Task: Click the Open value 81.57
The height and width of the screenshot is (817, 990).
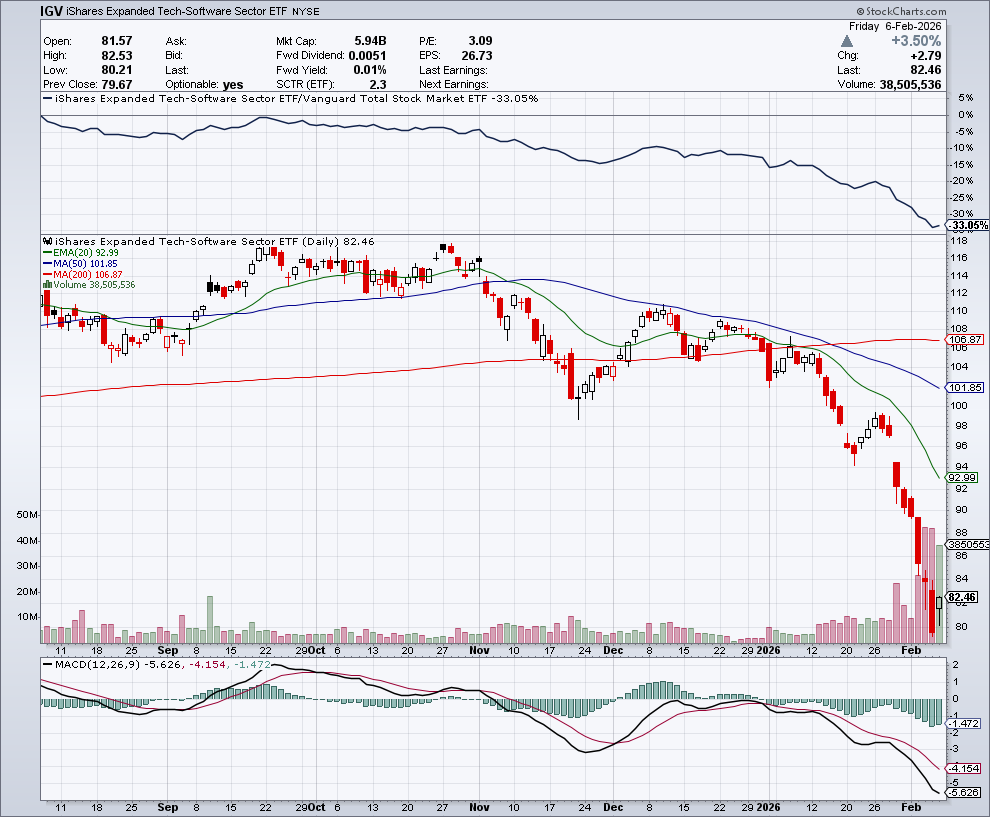Action: click(x=117, y=41)
